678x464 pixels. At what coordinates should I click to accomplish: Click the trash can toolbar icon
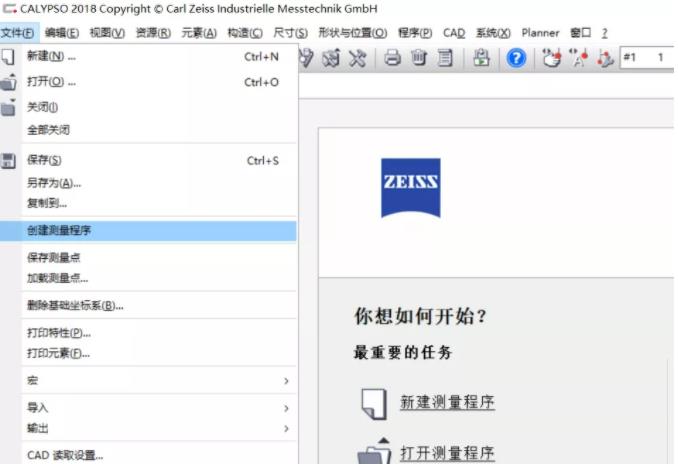[419, 58]
